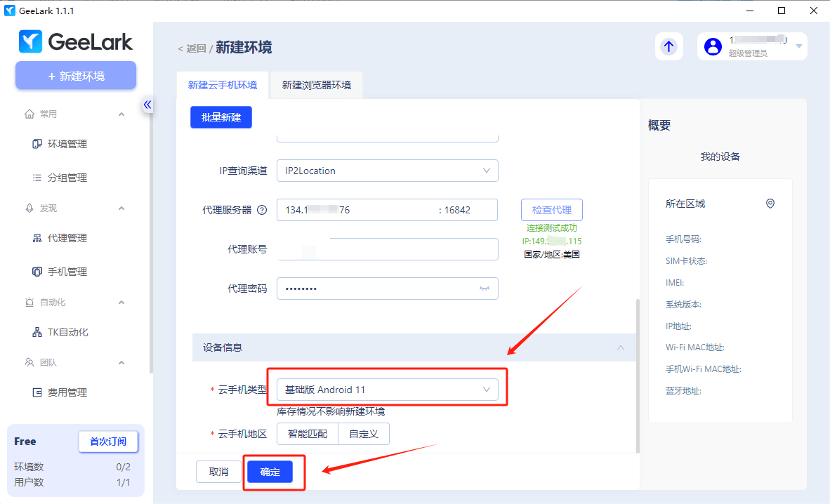This screenshot has width=830, height=504.
Task: Select 自定义 for cloud phone region
Action: tap(363, 433)
